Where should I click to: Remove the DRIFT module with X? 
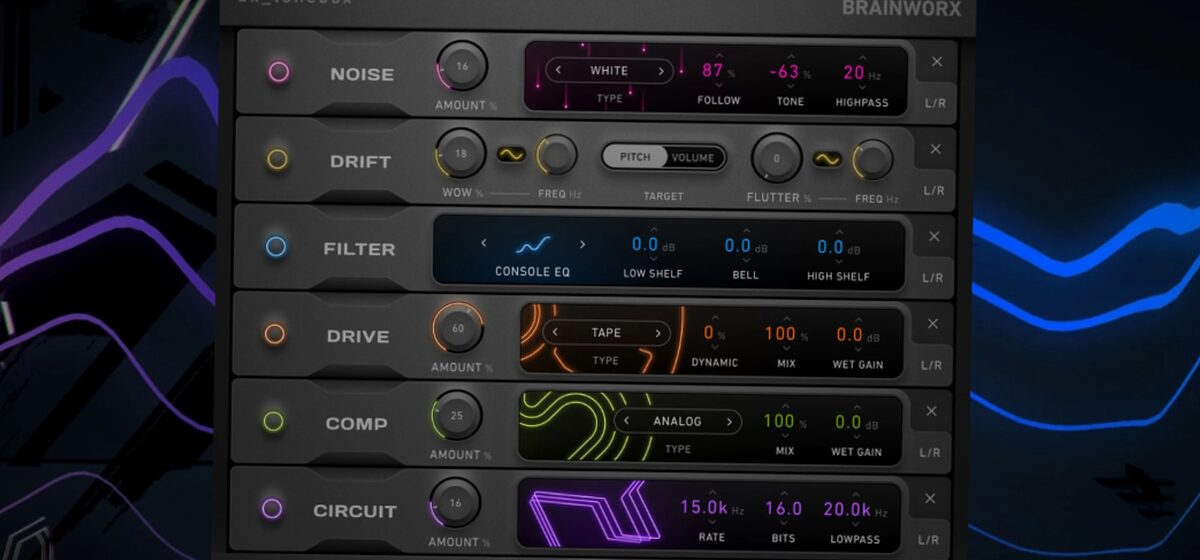pos(936,149)
